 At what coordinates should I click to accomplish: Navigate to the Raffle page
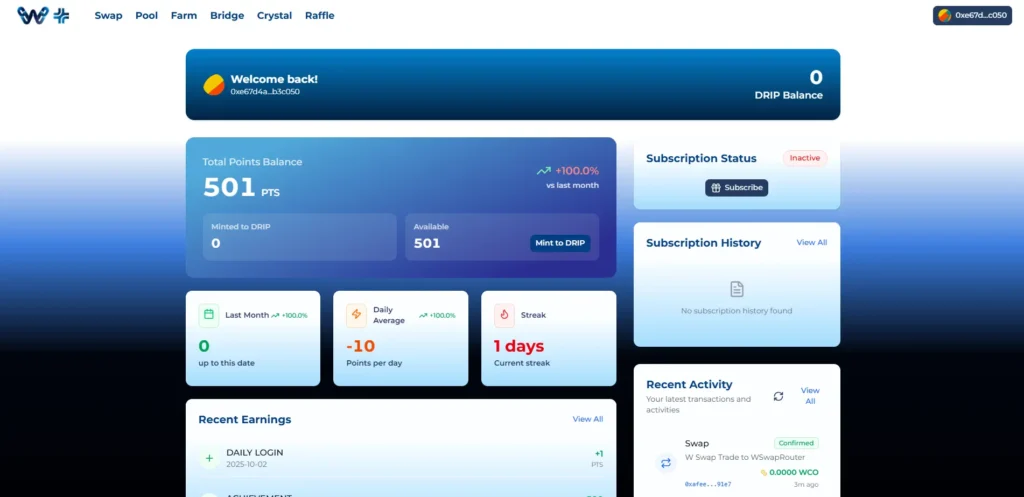click(x=320, y=16)
